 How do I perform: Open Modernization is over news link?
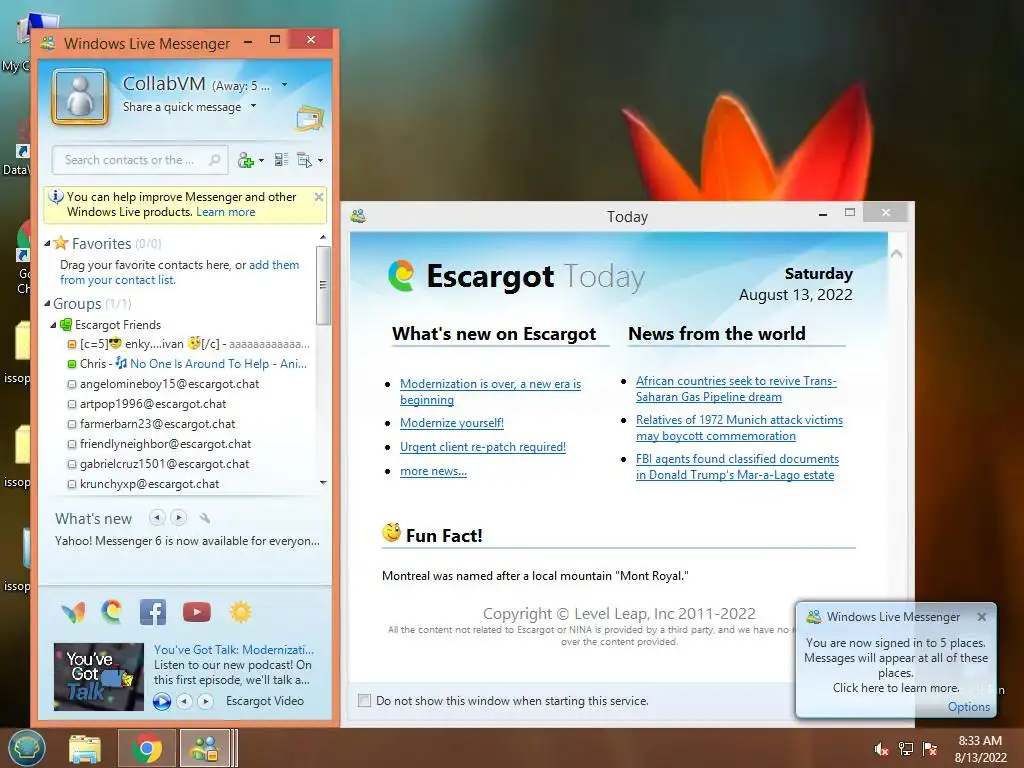click(490, 392)
